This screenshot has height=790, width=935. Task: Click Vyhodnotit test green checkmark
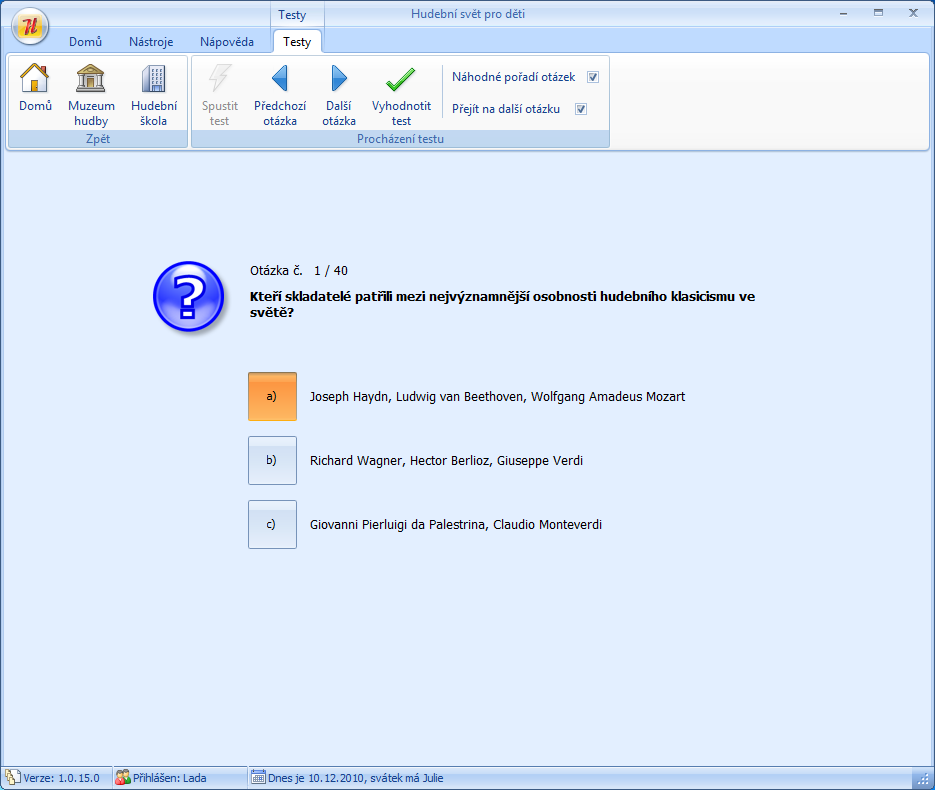[x=401, y=95]
